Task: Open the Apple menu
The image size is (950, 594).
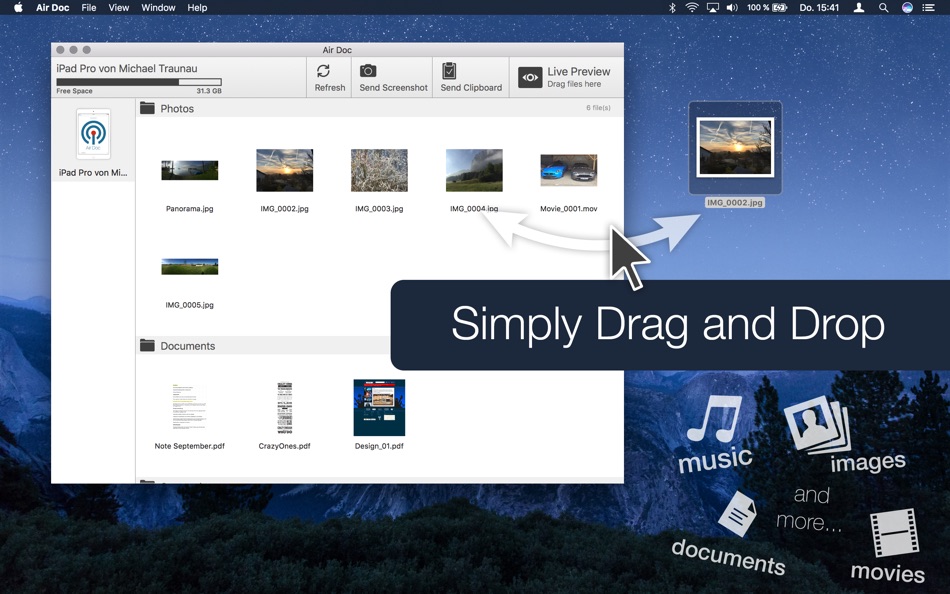Action: click(x=18, y=7)
